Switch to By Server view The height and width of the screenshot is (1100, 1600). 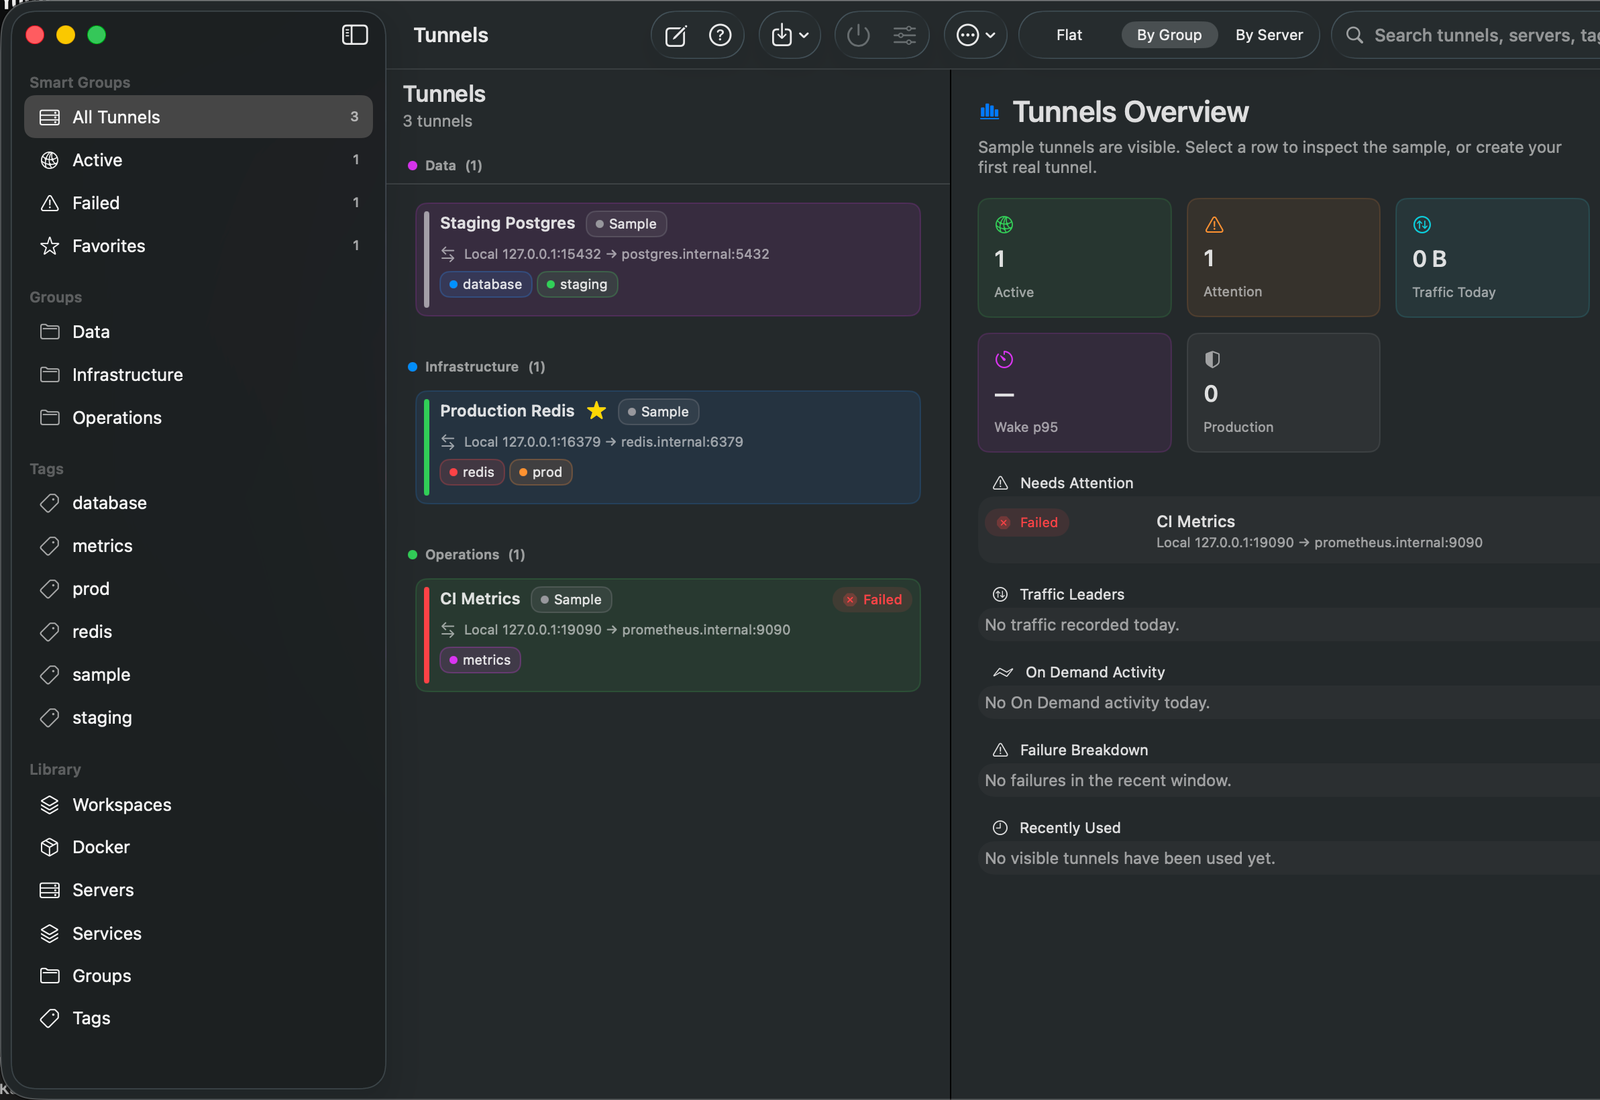(x=1269, y=35)
